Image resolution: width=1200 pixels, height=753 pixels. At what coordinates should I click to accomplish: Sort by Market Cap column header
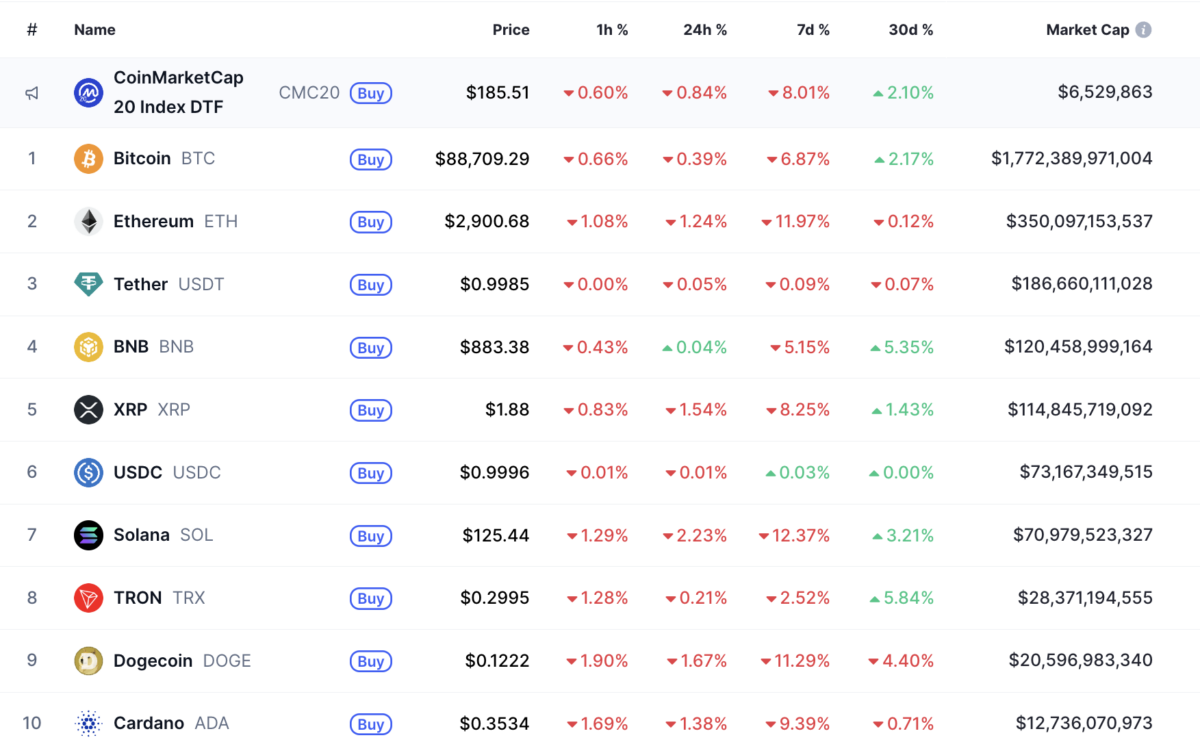(1087, 30)
